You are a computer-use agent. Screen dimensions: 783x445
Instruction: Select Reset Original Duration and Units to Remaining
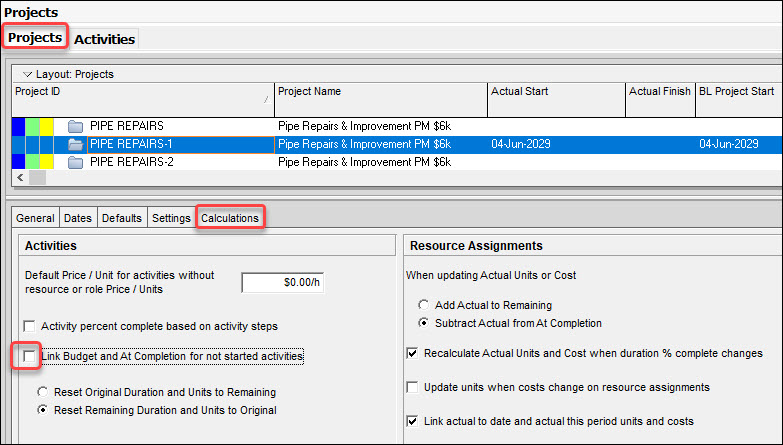pyautogui.click(x=43, y=392)
